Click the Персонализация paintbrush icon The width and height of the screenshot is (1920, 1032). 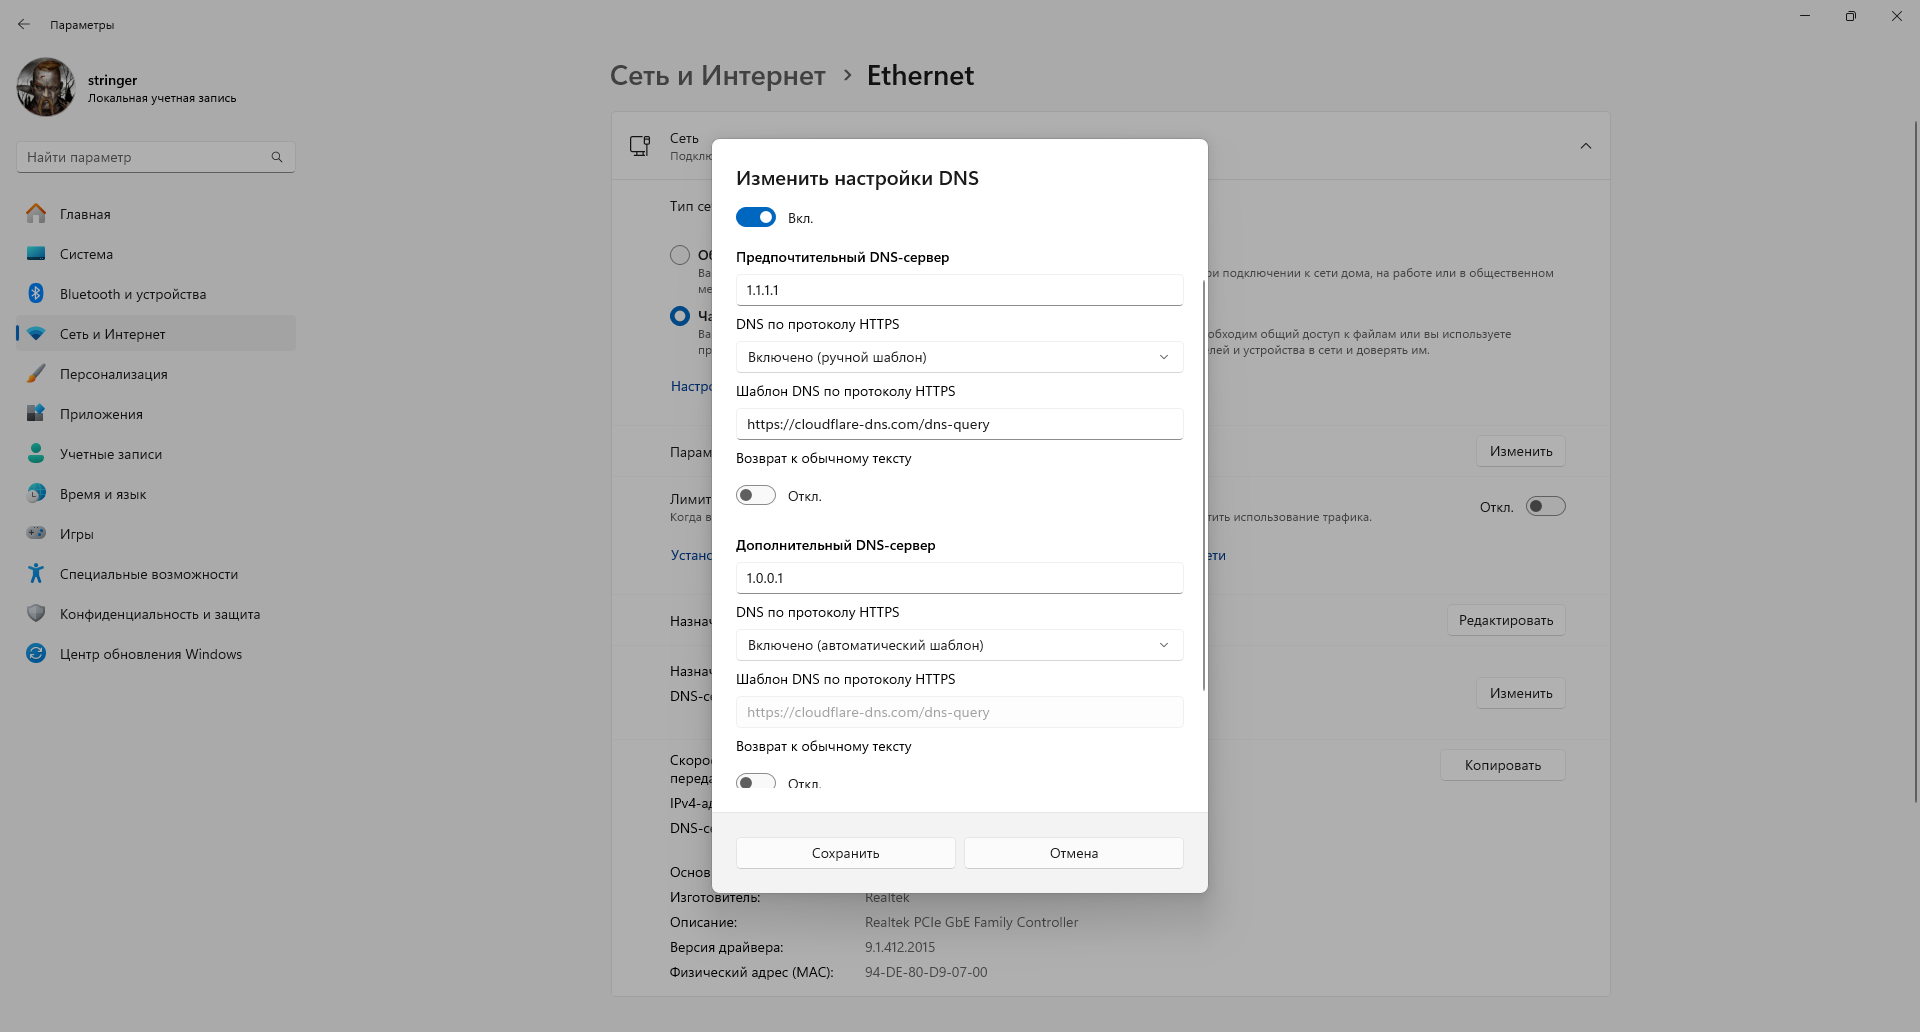36,374
